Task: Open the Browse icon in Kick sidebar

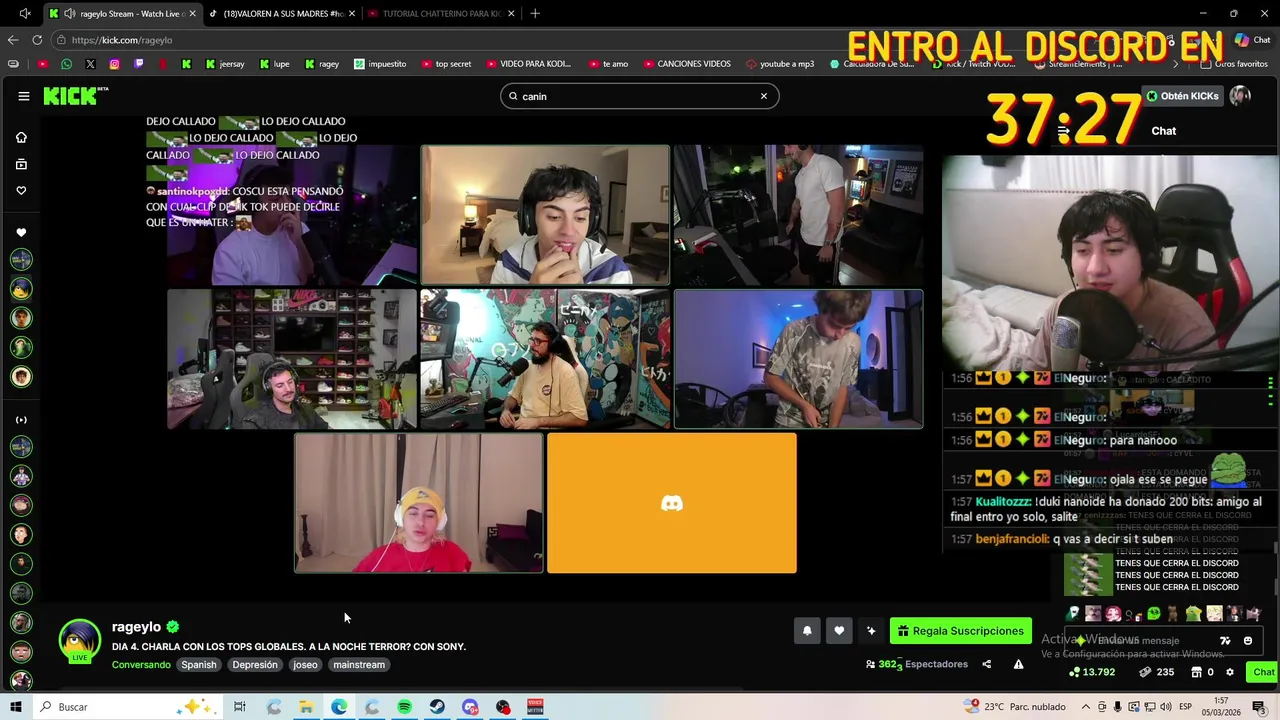Action: point(21,164)
